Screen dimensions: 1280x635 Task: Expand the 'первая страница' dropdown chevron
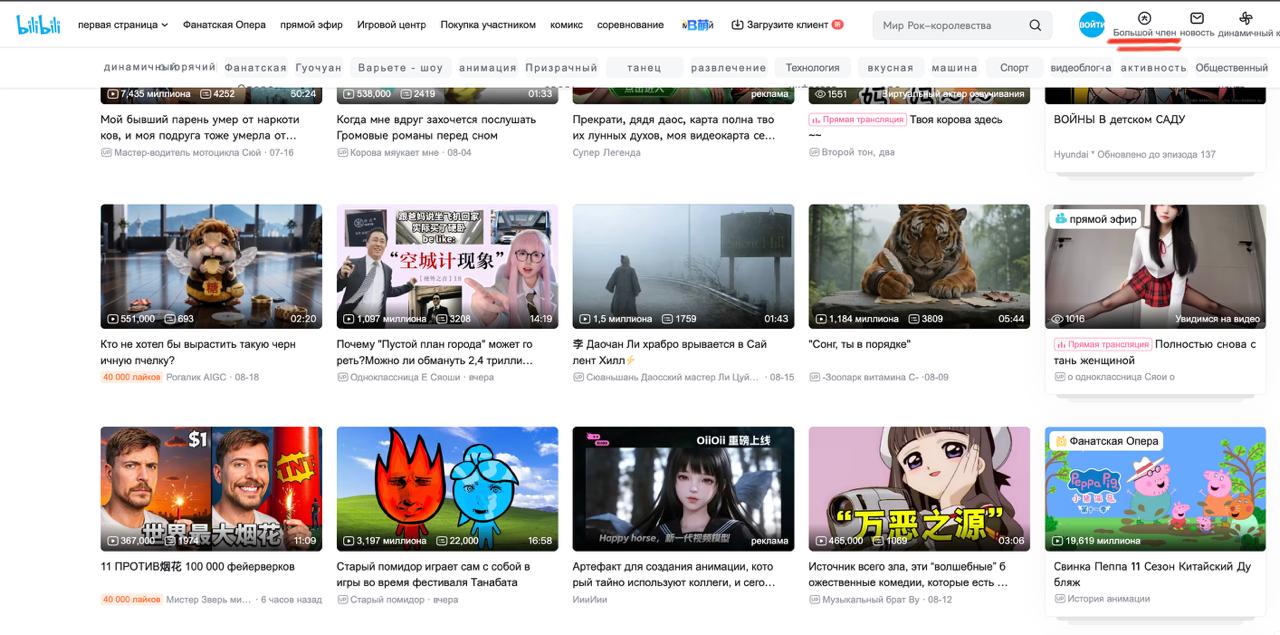tap(164, 25)
